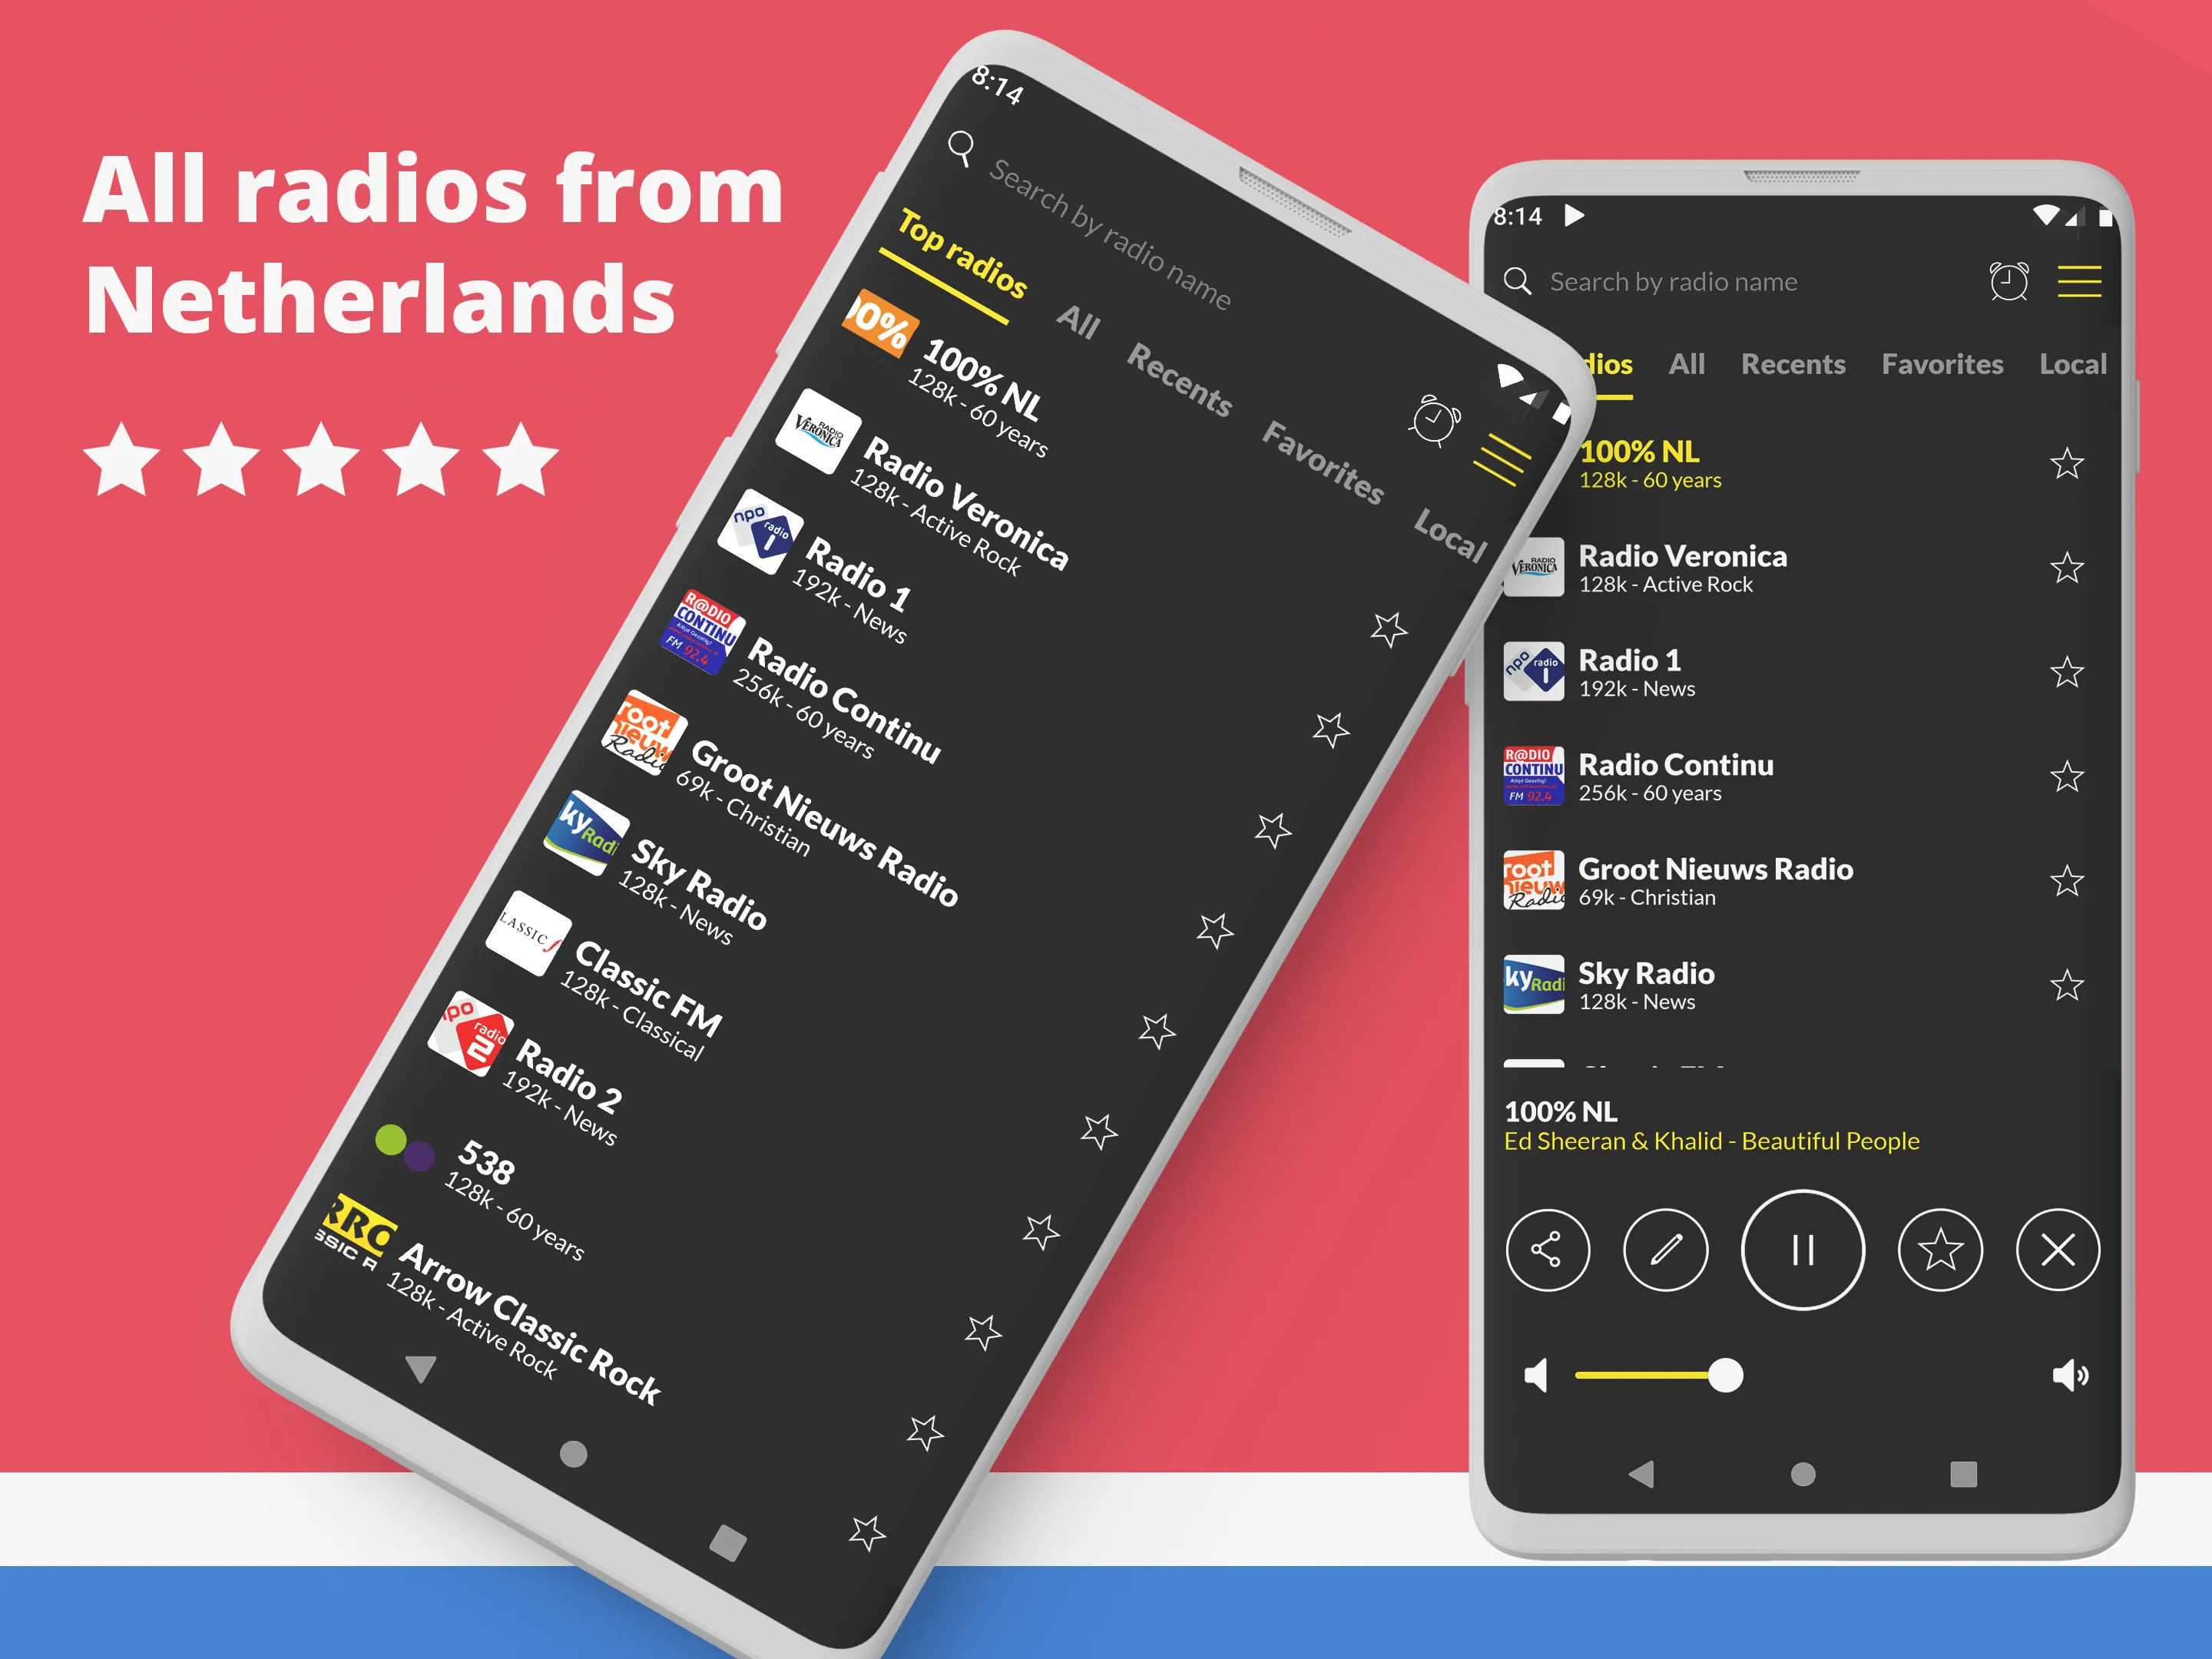
Task: Tap the pause button on 100% NL
Action: (x=1803, y=1250)
